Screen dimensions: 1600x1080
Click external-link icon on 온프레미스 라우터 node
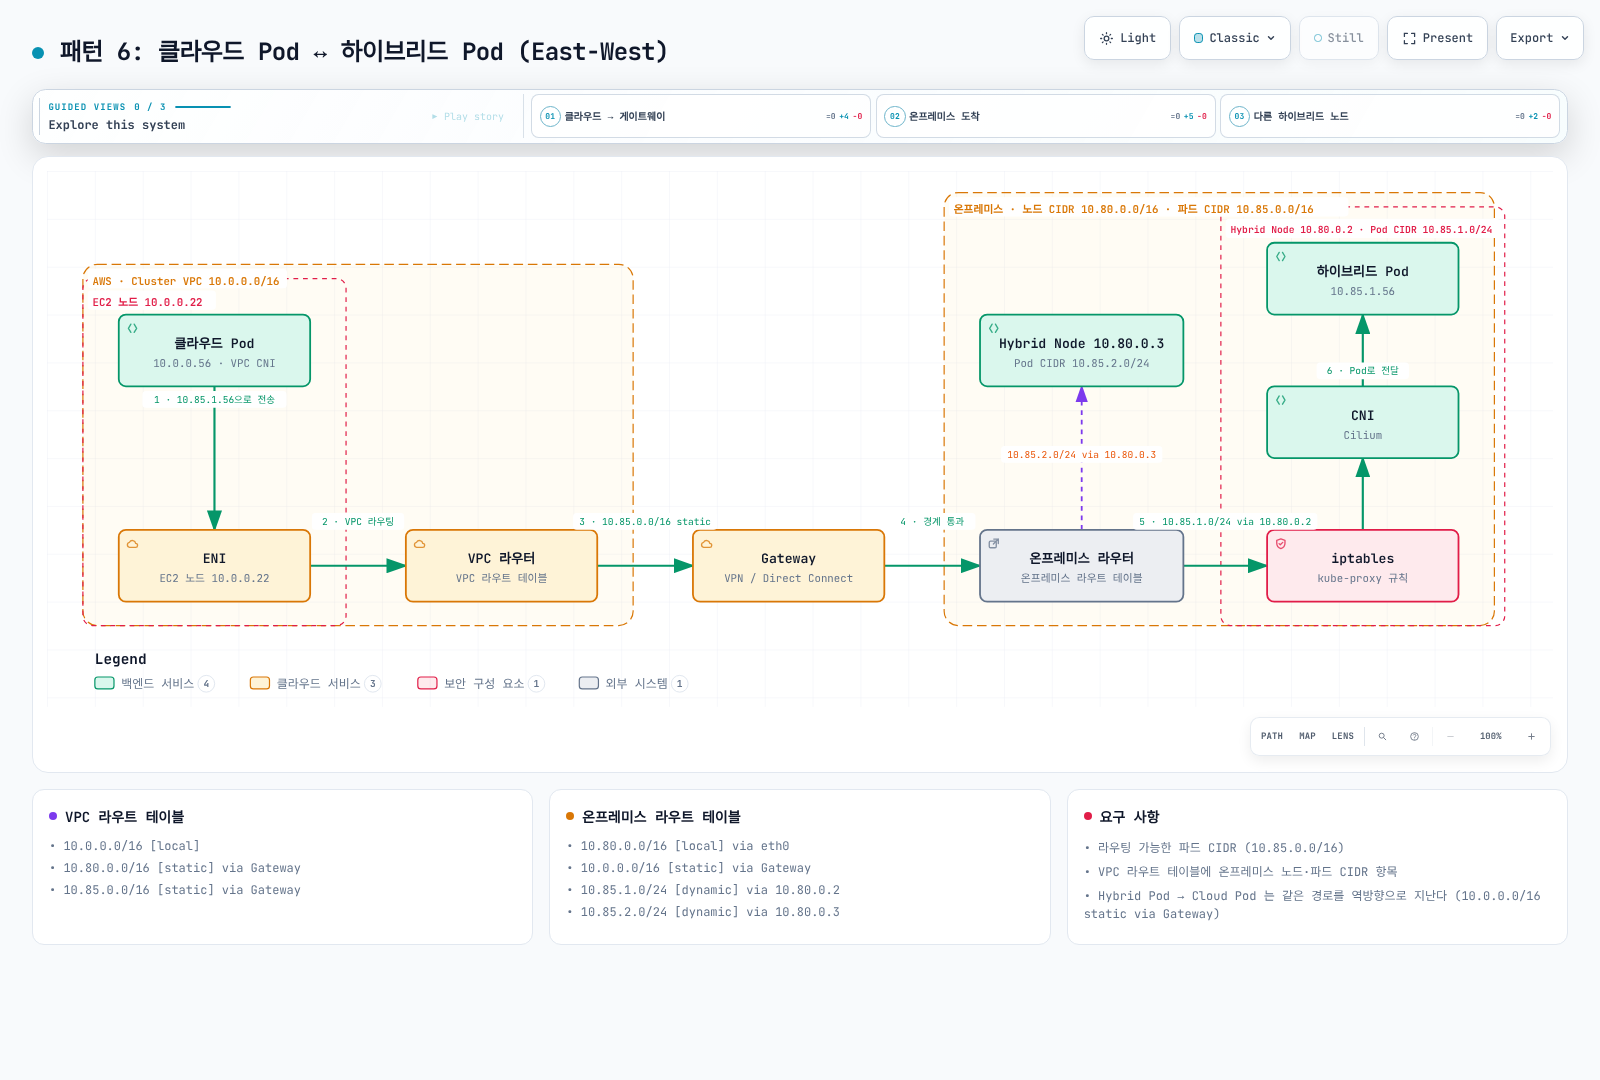tap(994, 544)
